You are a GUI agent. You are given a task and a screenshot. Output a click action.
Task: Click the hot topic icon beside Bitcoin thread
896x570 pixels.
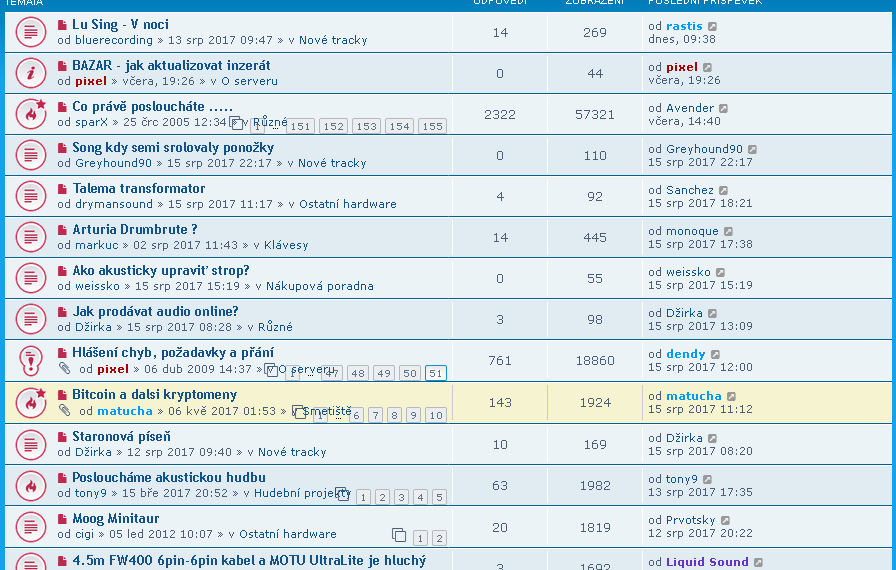31,401
